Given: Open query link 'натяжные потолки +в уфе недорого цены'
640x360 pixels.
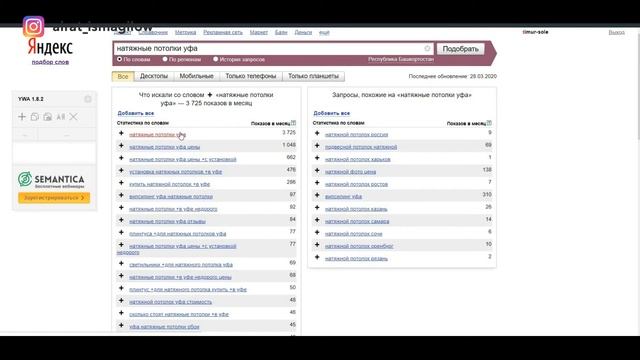Looking at the screenshot, I should click(180, 277).
